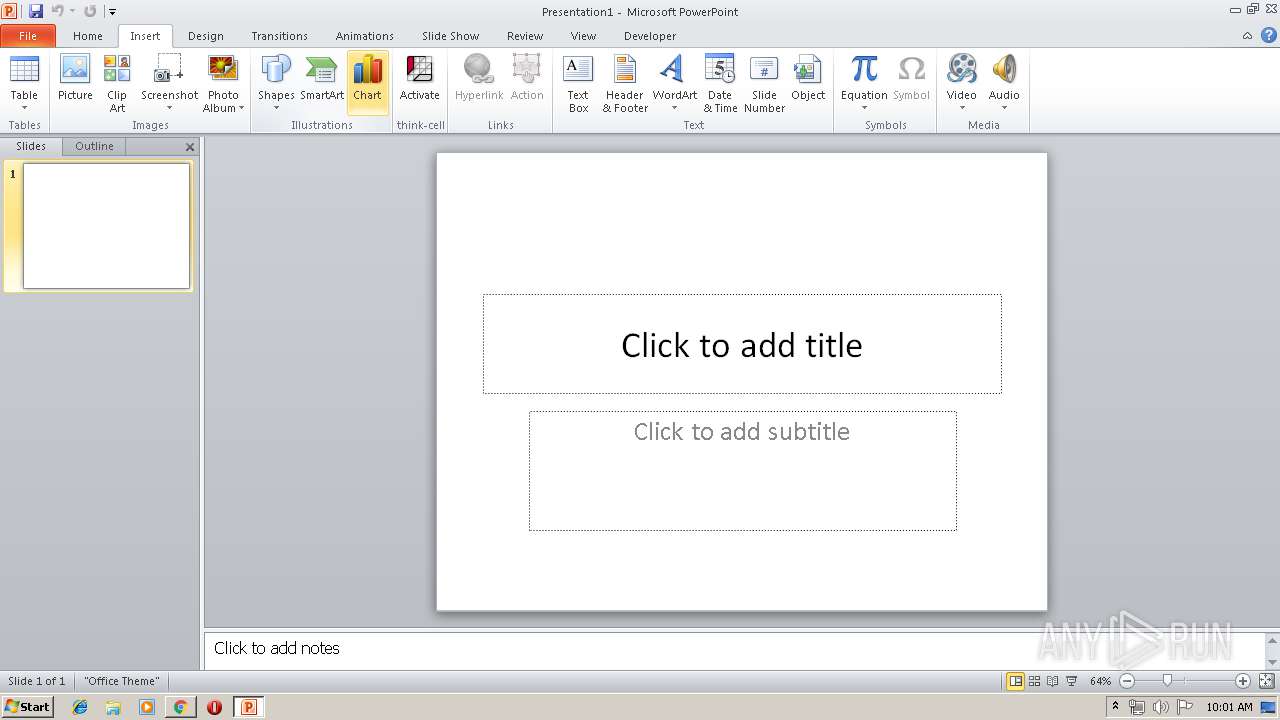Expand the Video dropdown arrow
Screen dimensions: 1280x720
pyautogui.click(x=961, y=108)
